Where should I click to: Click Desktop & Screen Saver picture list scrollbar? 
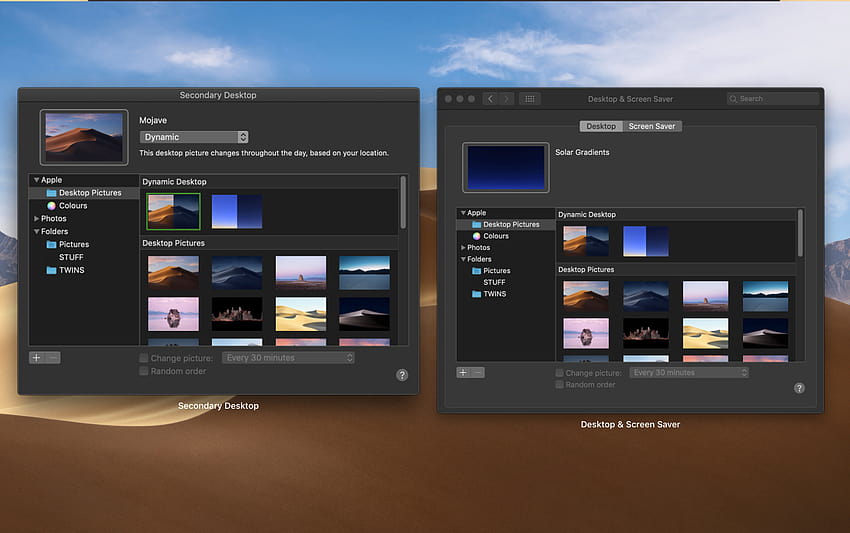[x=800, y=233]
